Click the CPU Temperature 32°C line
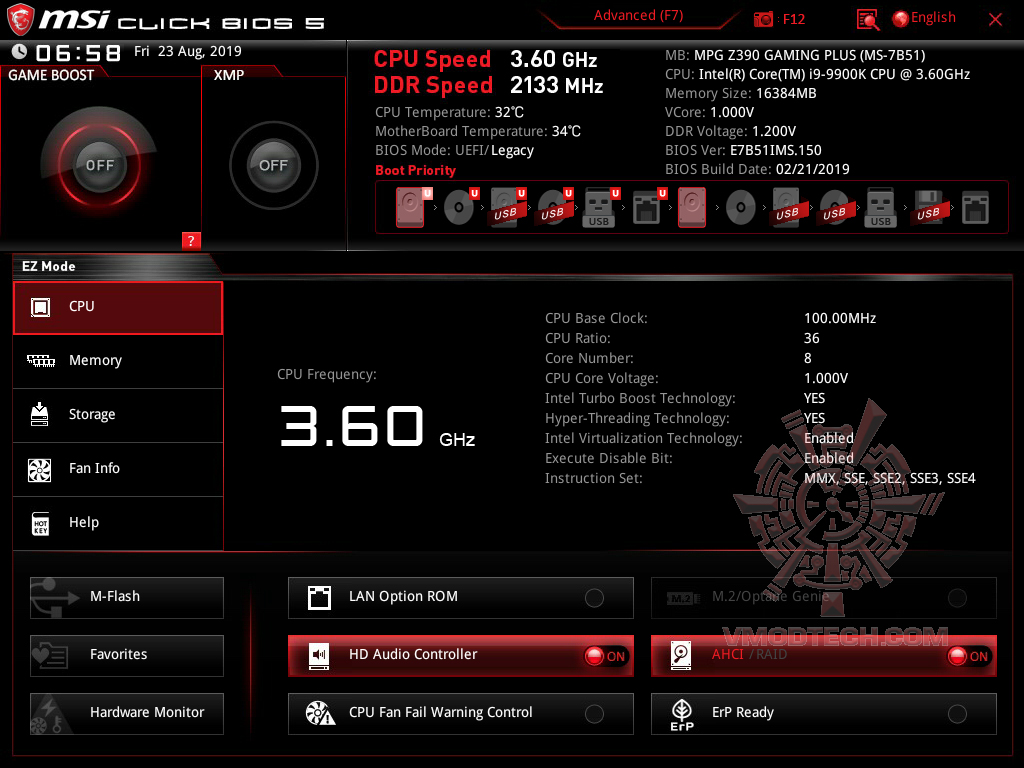1024x768 pixels. point(449,112)
